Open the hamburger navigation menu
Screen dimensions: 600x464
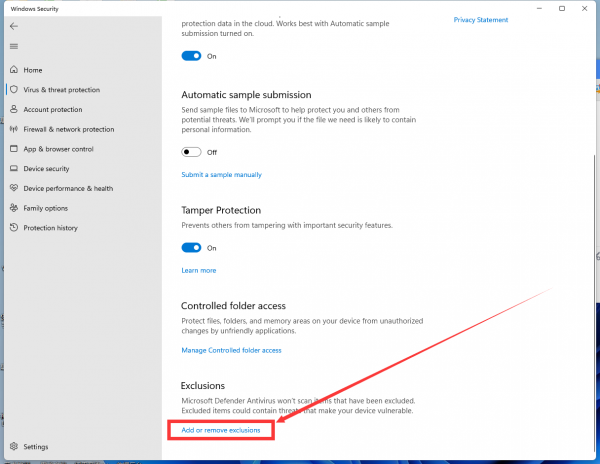pos(14,46)
